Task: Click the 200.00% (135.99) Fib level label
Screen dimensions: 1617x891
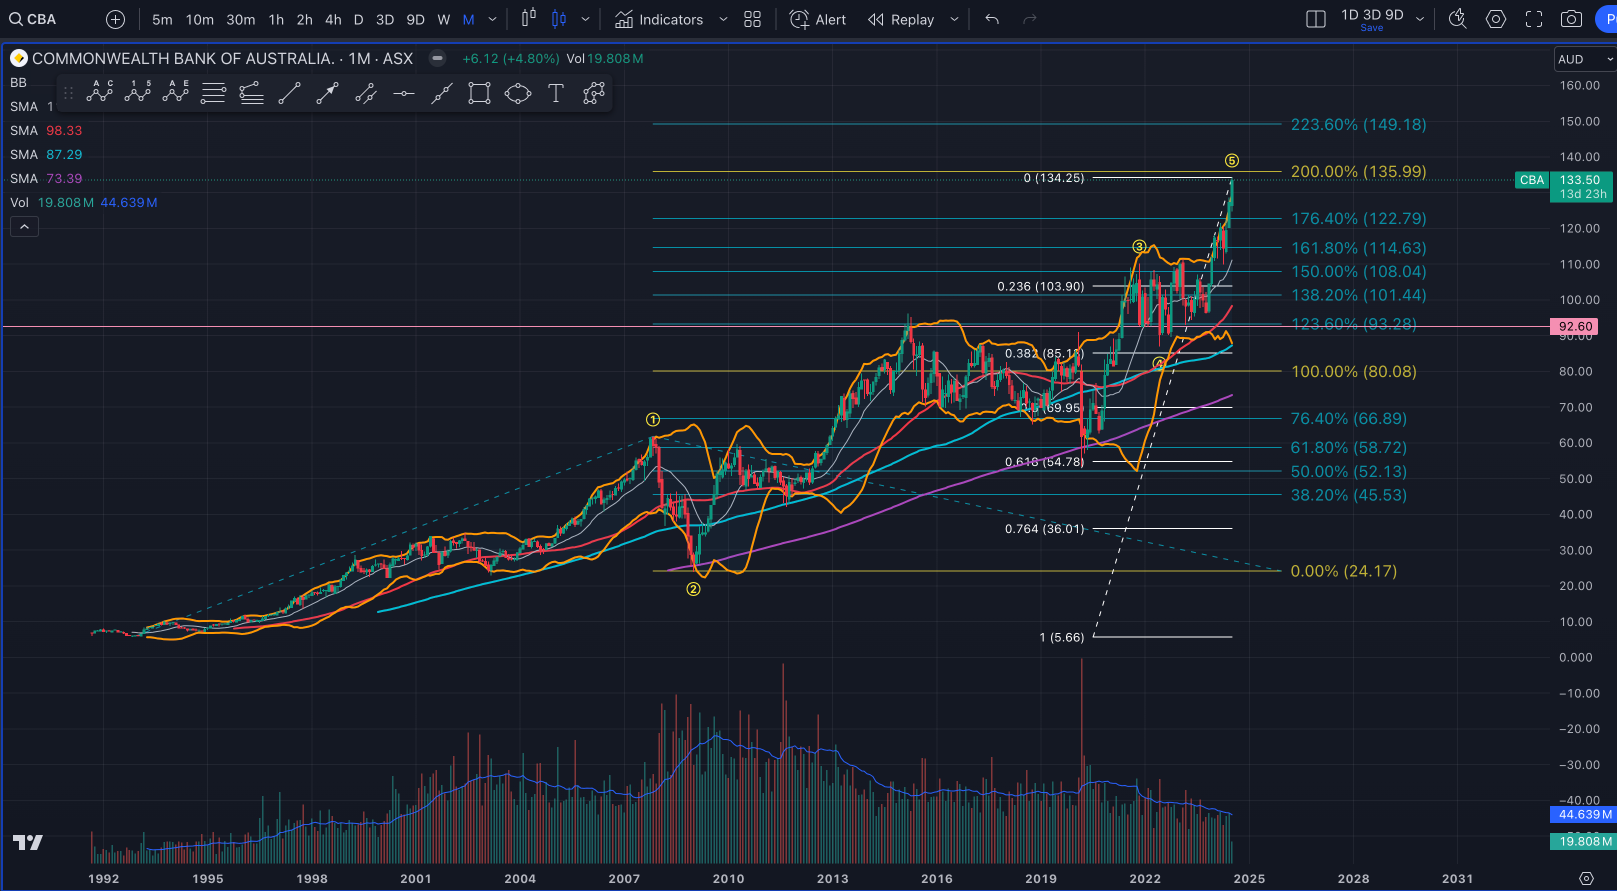Action: click(x=1358, y=171)
